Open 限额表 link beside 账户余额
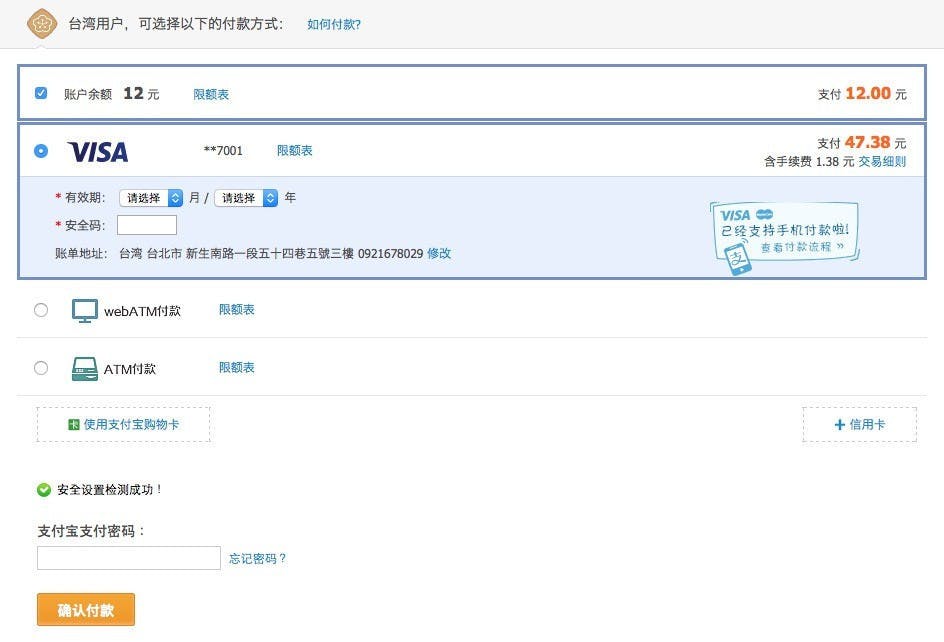This screenshot has height=642, width=944. tap(211, 95)
